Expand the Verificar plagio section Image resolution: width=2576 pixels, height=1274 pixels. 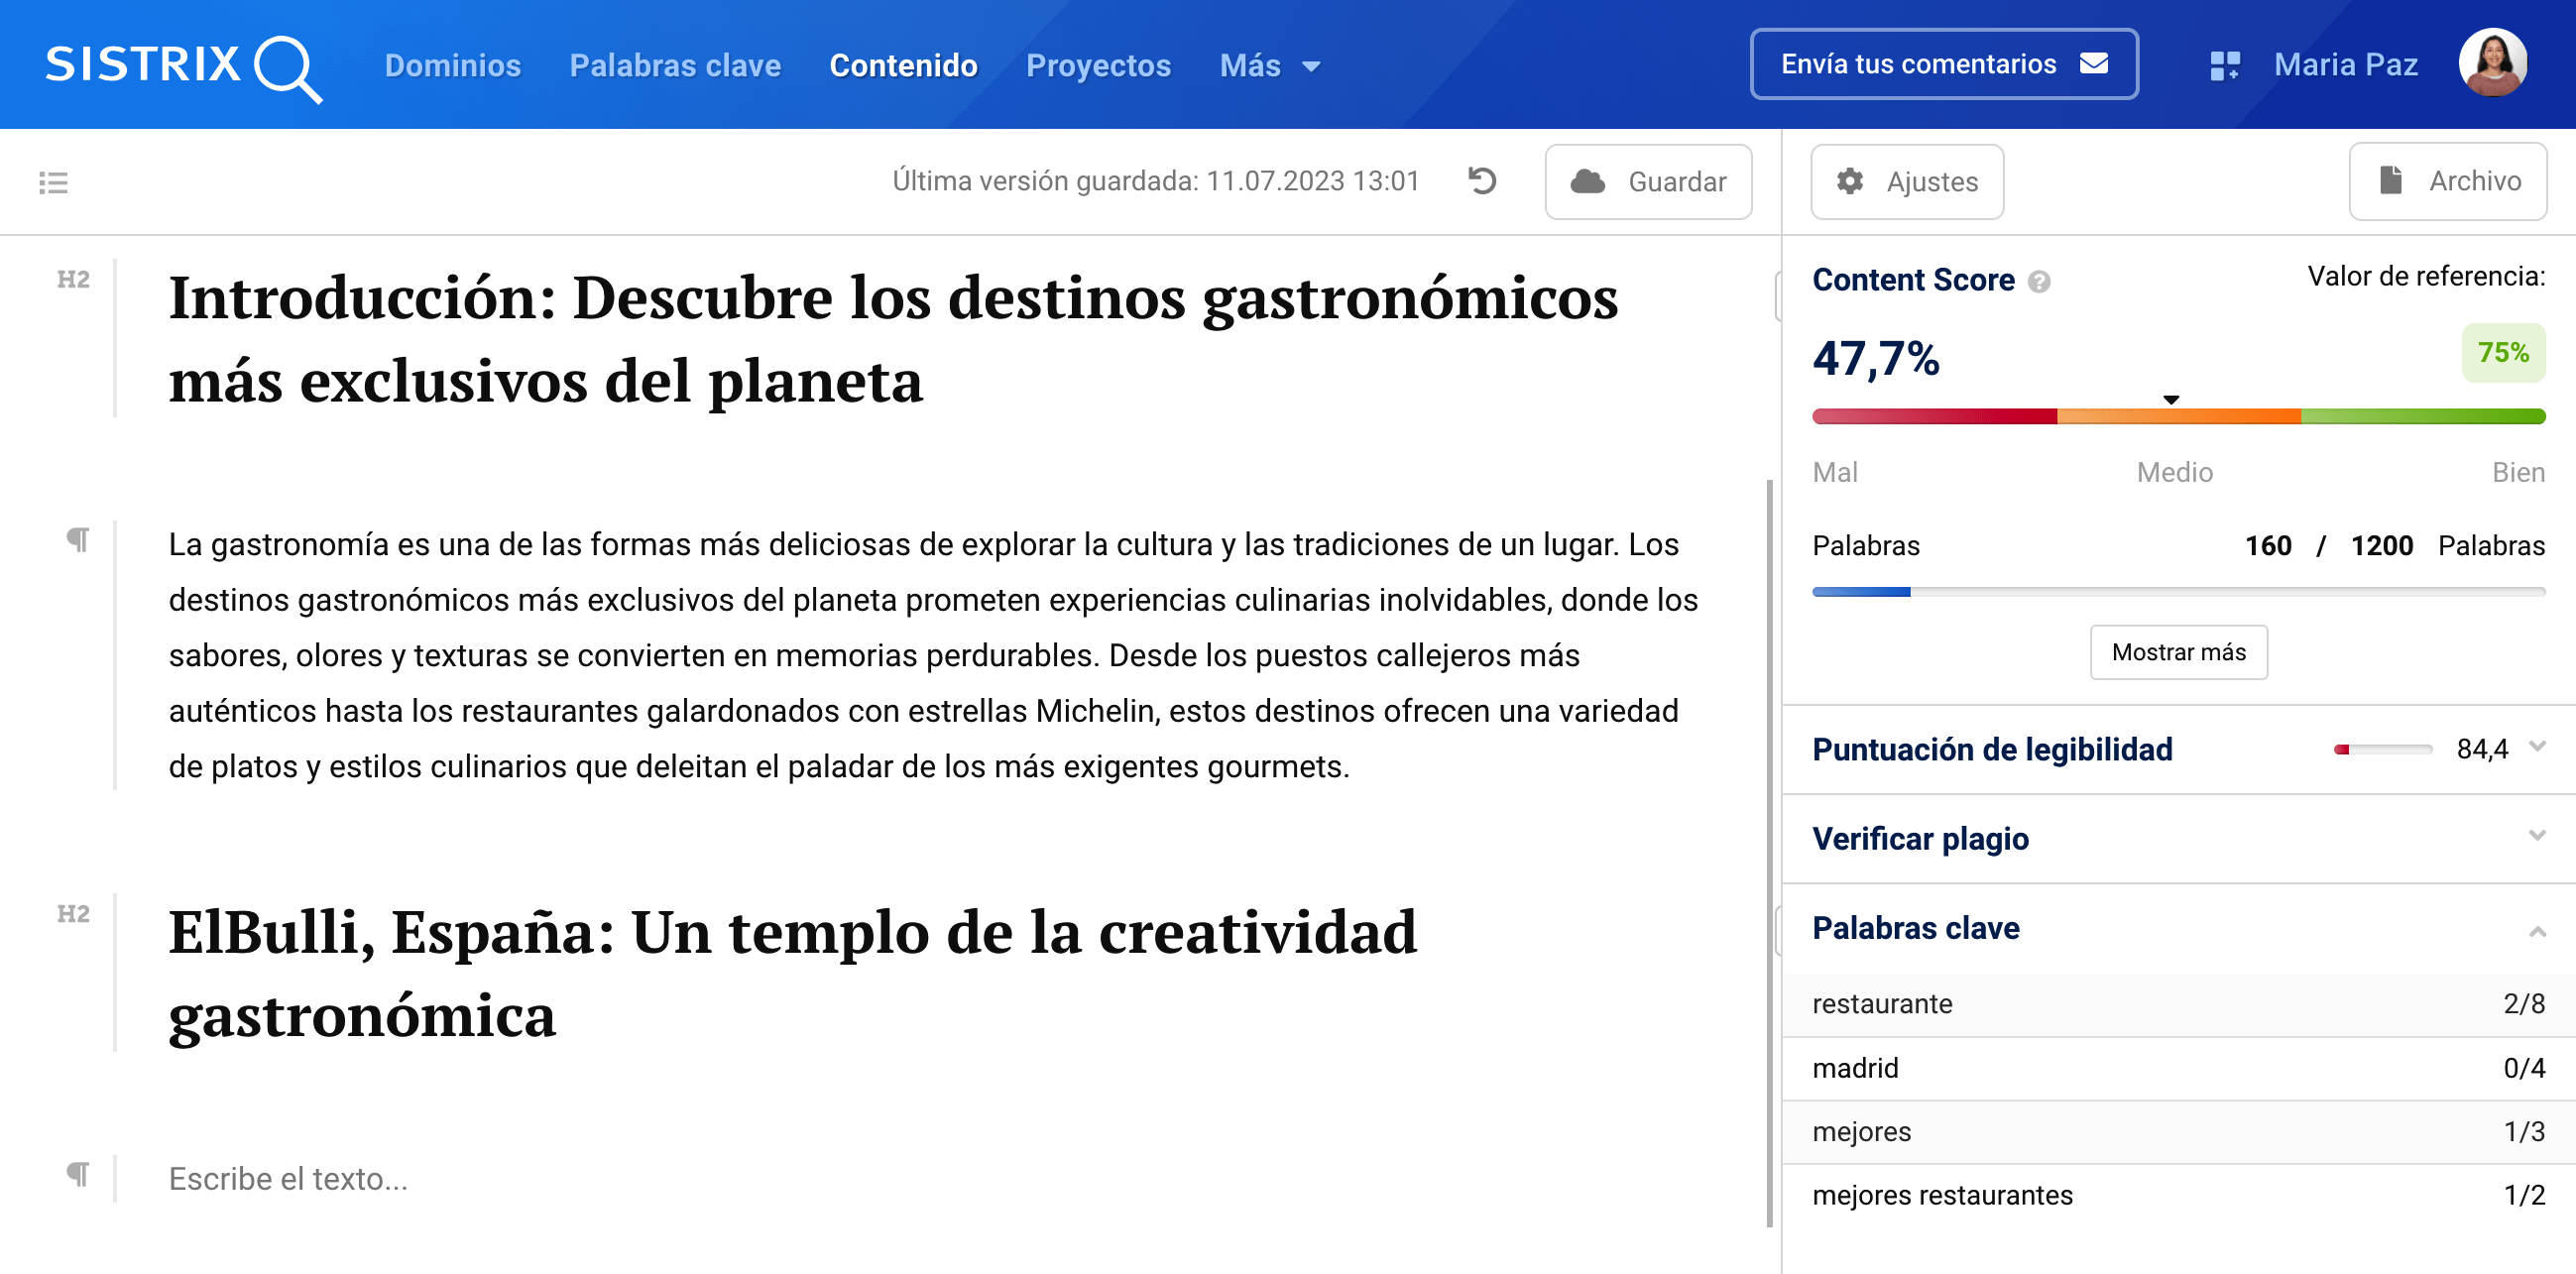pos(2537,836)
